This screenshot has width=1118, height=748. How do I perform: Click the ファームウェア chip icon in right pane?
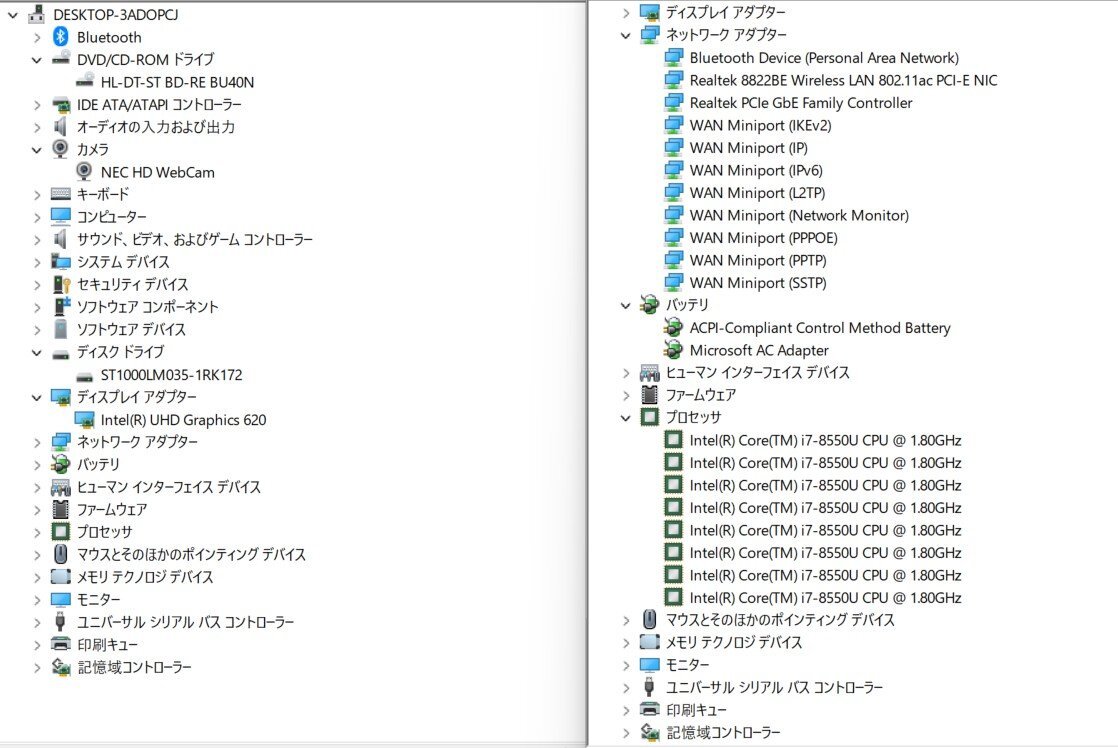tap(650, 394)
